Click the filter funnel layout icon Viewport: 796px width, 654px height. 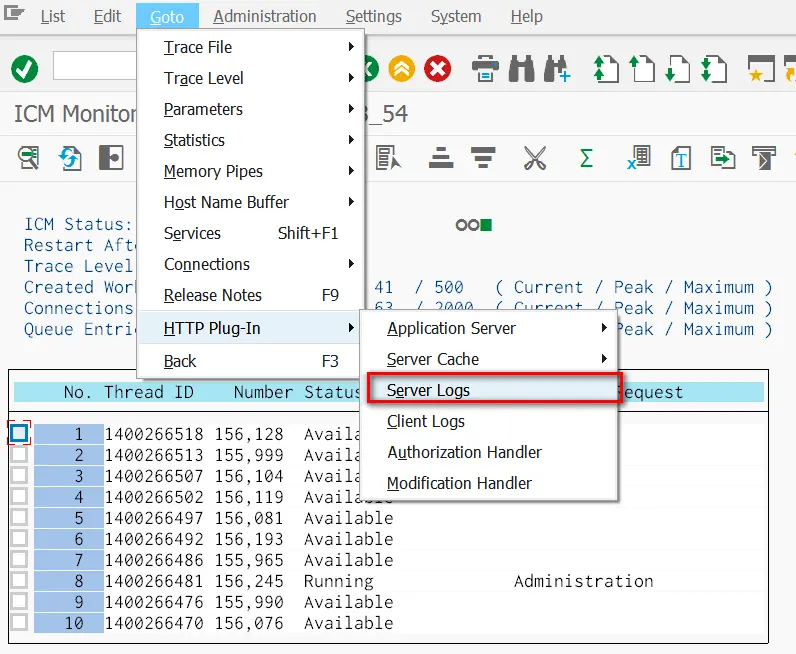coord(764,158)
